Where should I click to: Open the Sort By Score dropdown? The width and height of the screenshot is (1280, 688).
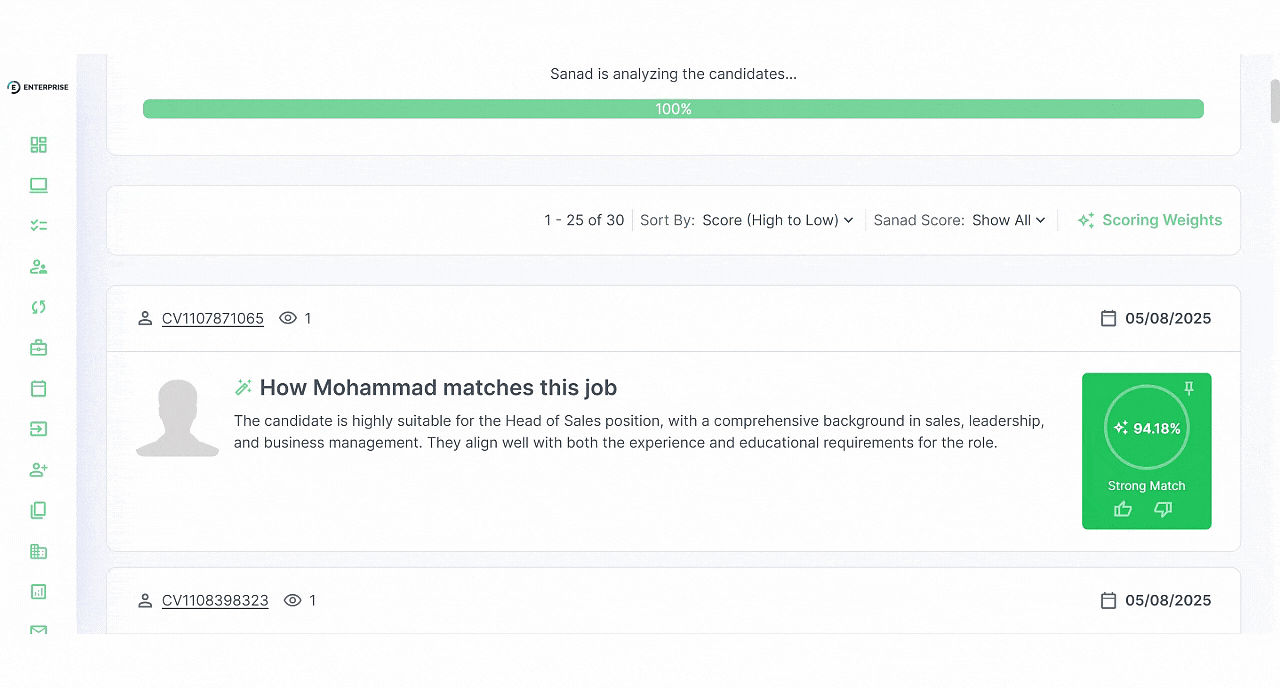point(778,220)
